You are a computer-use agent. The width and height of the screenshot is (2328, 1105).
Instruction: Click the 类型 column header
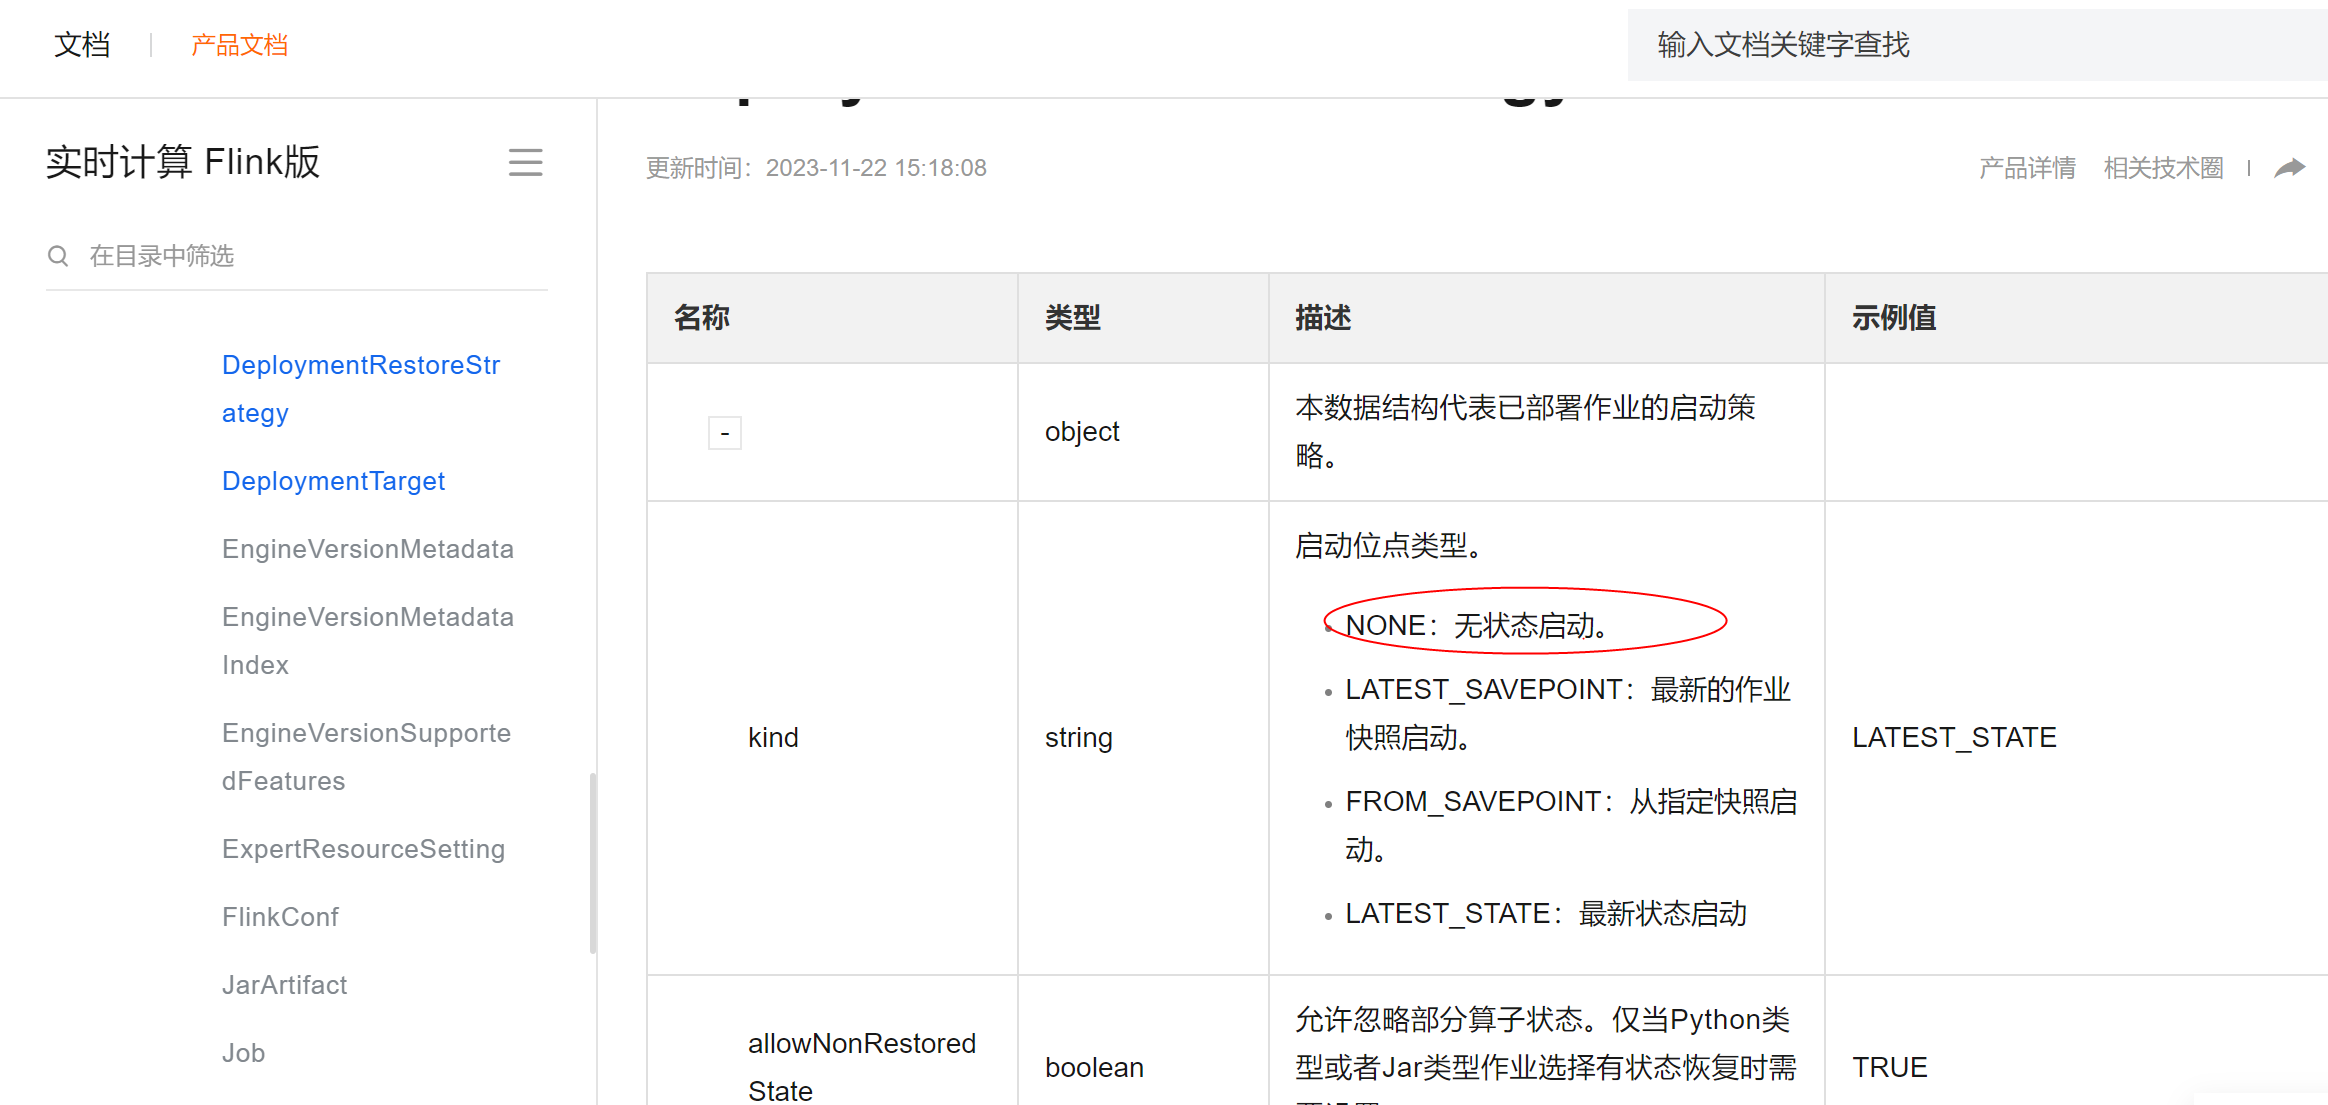[x=1073, y=318]
